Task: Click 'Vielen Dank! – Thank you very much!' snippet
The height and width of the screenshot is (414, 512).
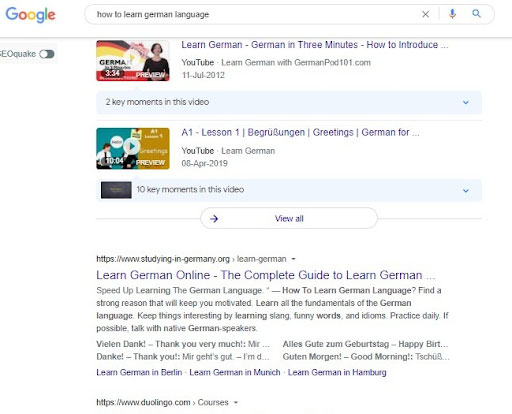Action: (170, 344)
